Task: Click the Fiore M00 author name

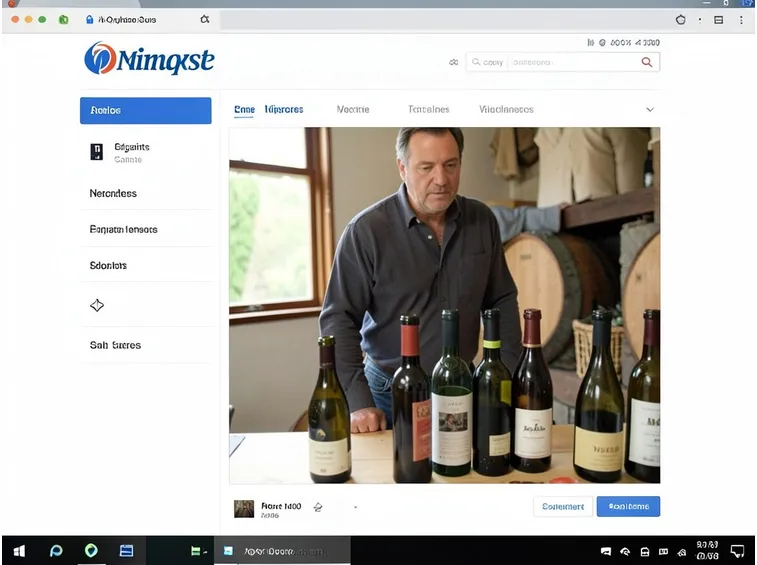Action: [281, 506]
